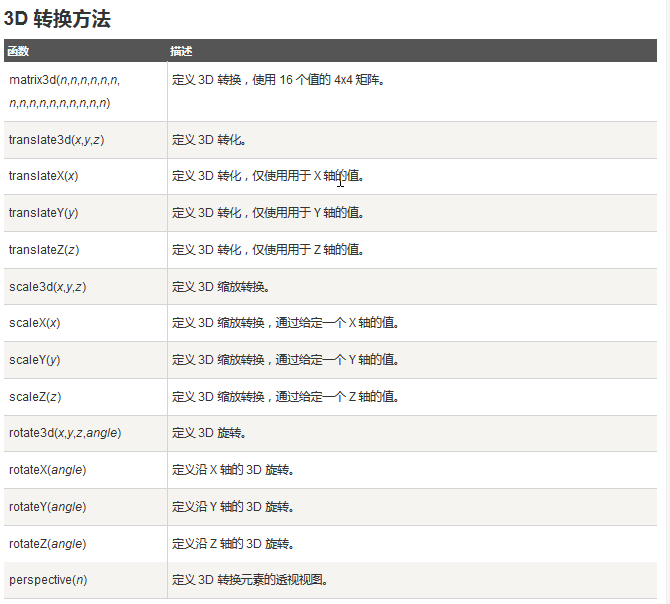Click the scaleY description "通过给定一个 Y 轴的值"

(337, 360)
